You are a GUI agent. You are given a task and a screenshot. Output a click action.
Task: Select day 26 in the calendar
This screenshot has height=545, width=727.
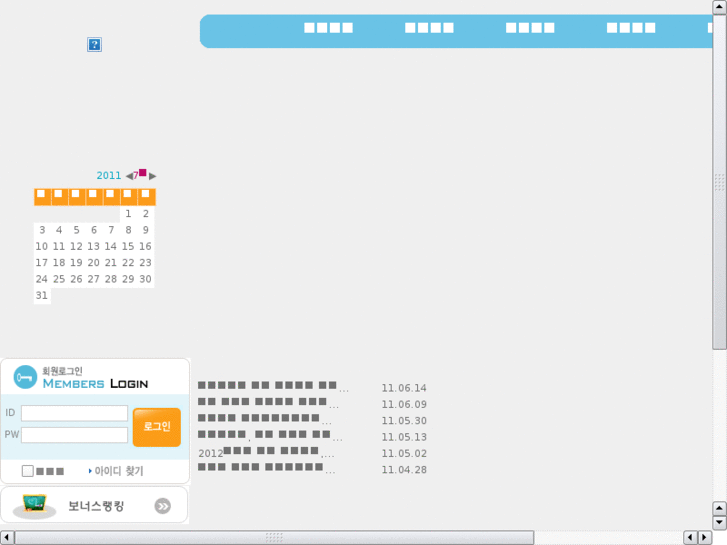(x=77, y=279)
